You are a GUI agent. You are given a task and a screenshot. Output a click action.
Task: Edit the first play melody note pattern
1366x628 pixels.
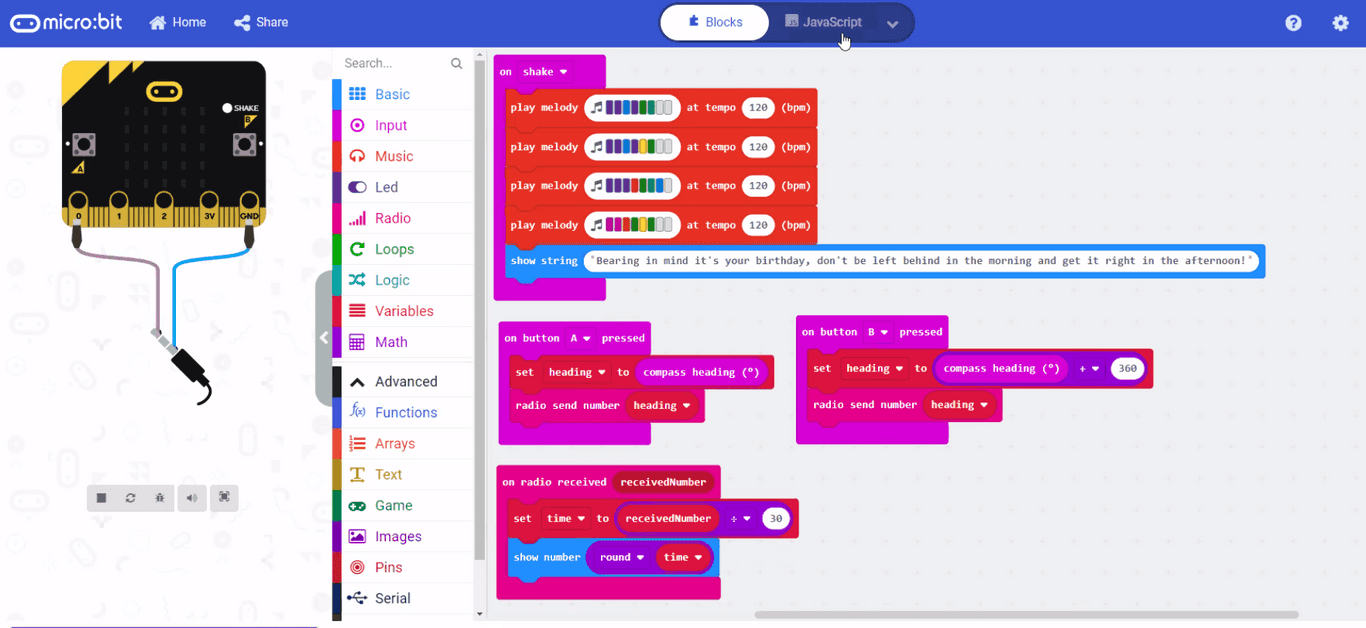pos(632,107)
